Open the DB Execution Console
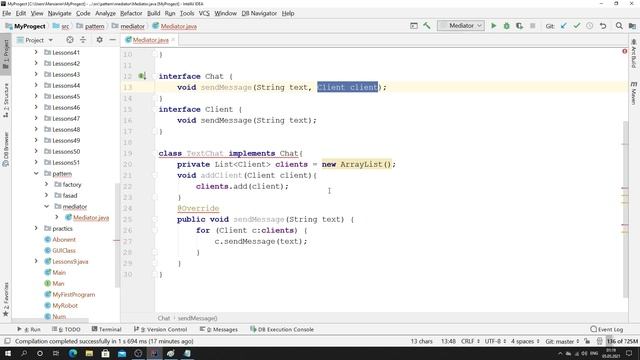 click(x=282, y=329)
